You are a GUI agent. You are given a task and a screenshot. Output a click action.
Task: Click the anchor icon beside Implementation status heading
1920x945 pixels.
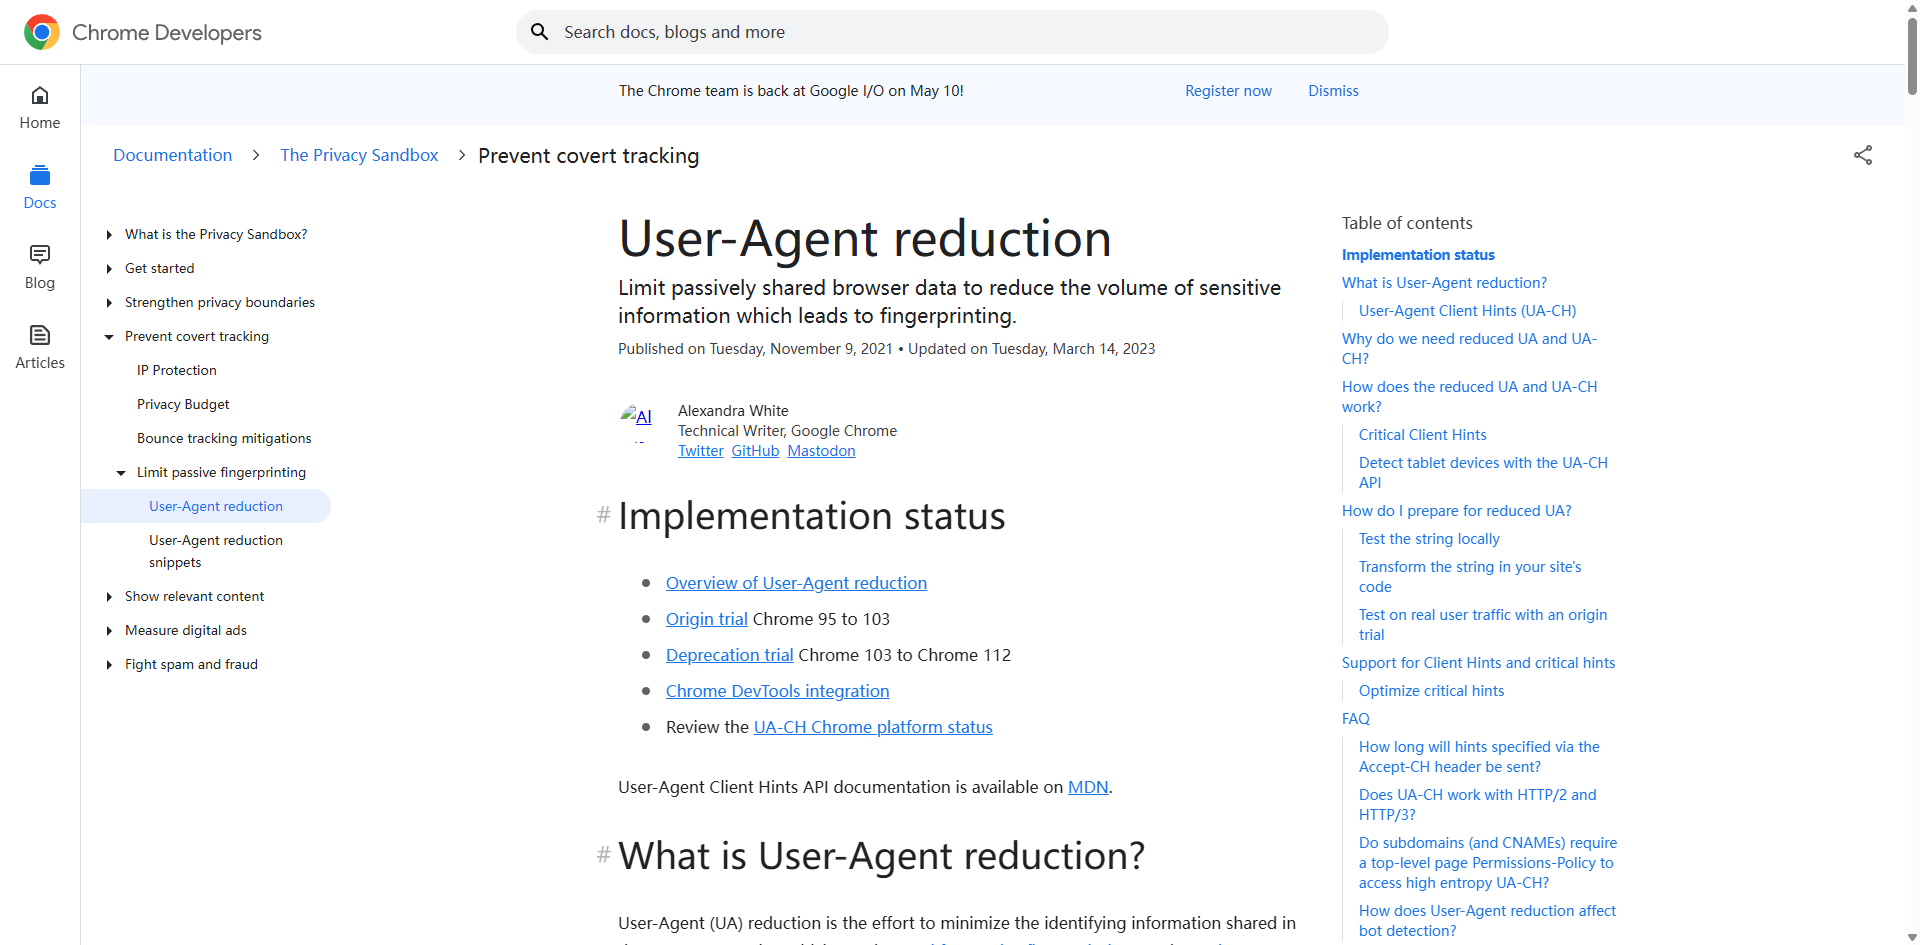click(x=603, y=515)
